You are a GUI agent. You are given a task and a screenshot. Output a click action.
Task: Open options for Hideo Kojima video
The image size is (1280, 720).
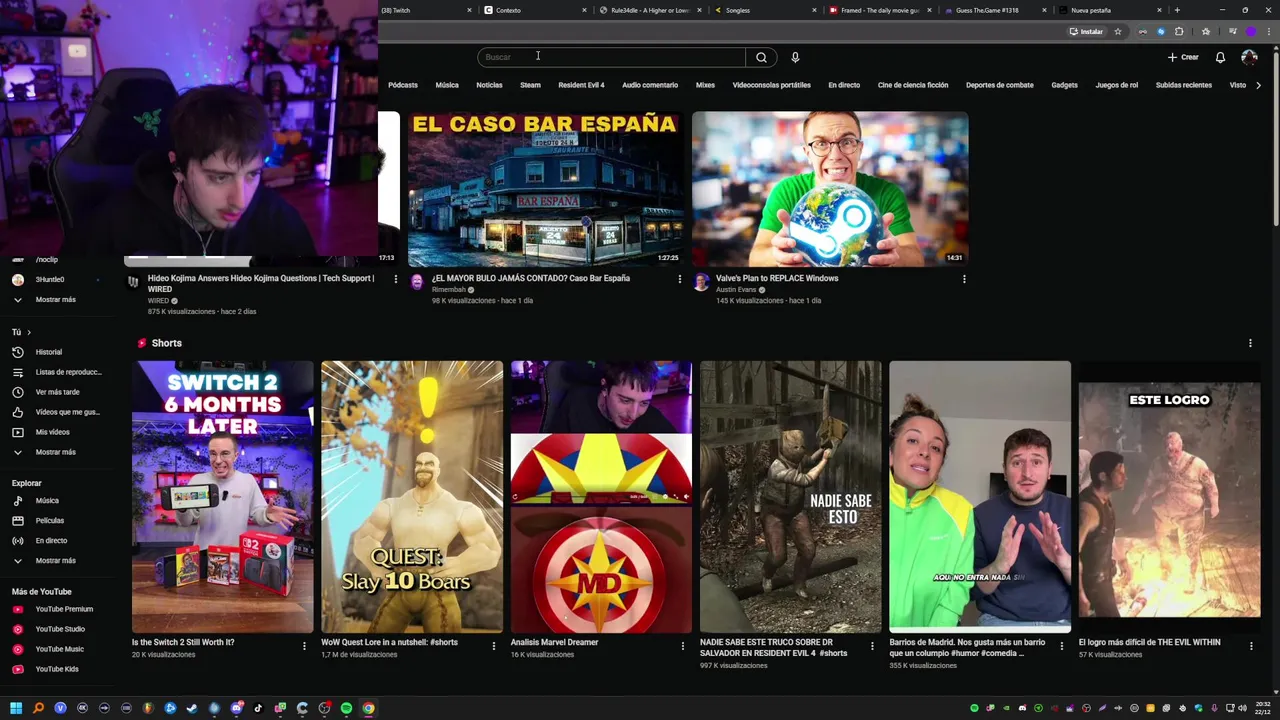click(x=396, y=279)
